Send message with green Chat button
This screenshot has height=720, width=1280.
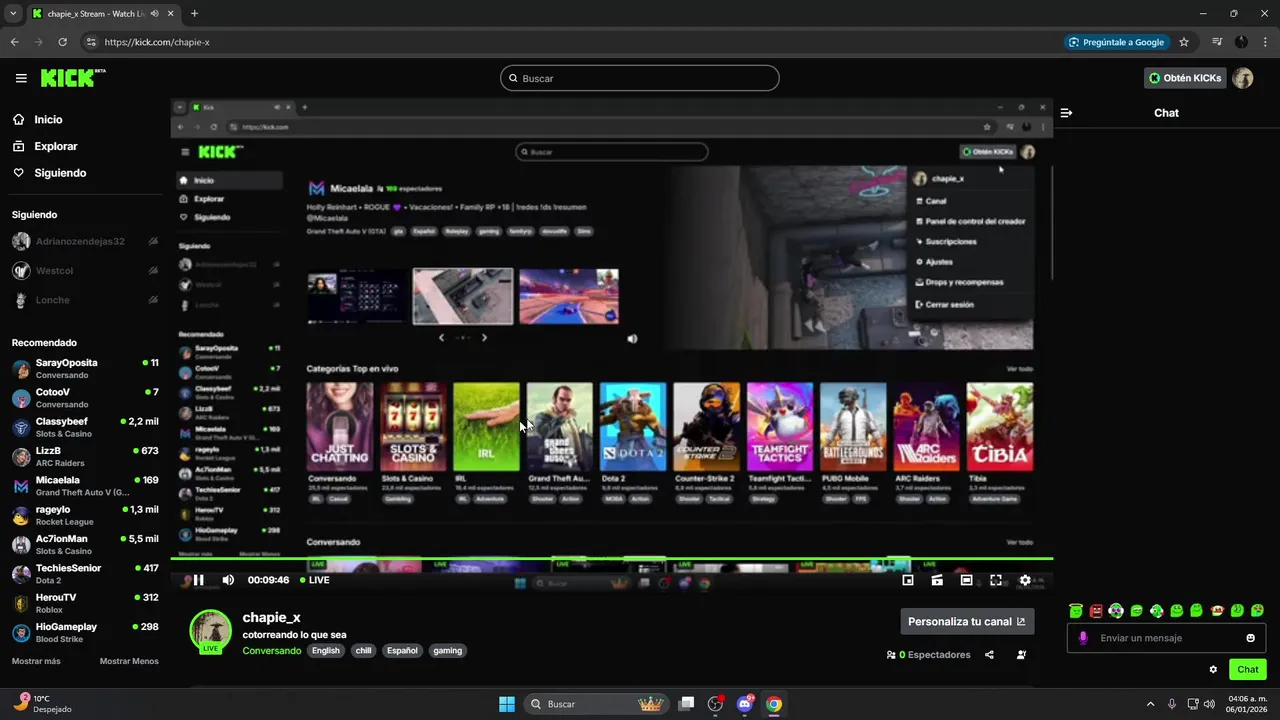1248,670
